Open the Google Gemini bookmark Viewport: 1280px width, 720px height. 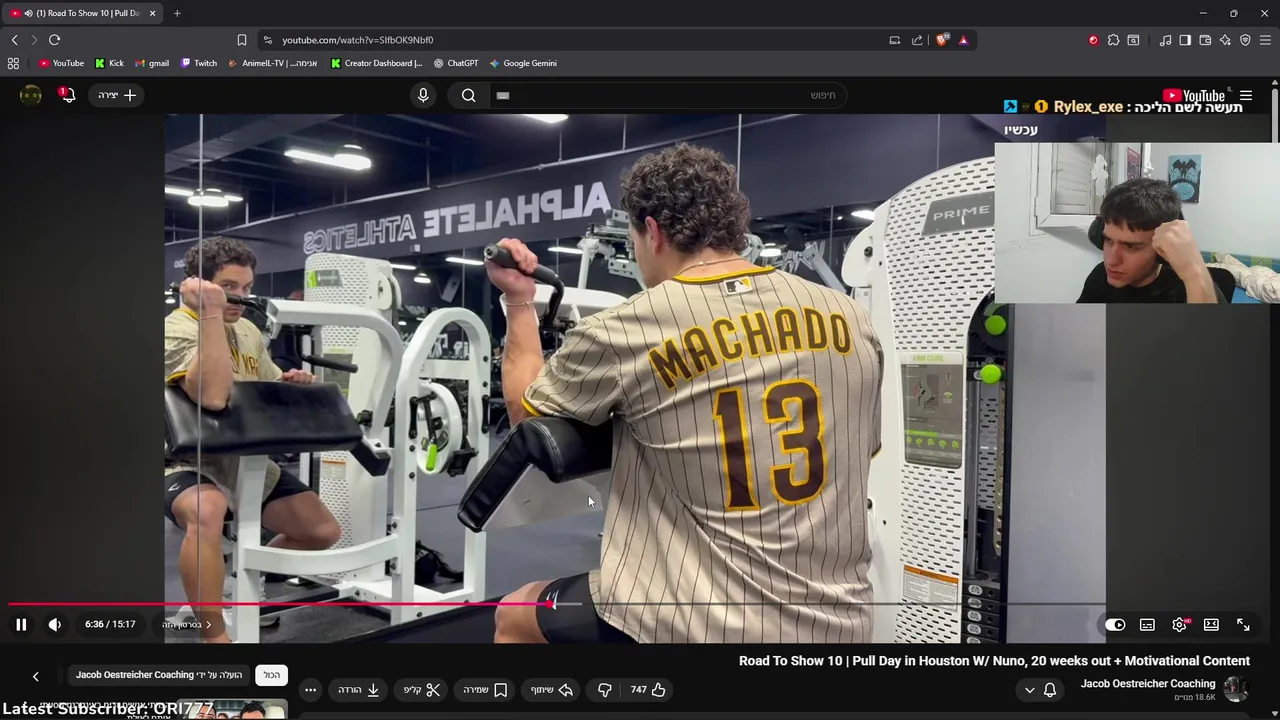[523, 63]
